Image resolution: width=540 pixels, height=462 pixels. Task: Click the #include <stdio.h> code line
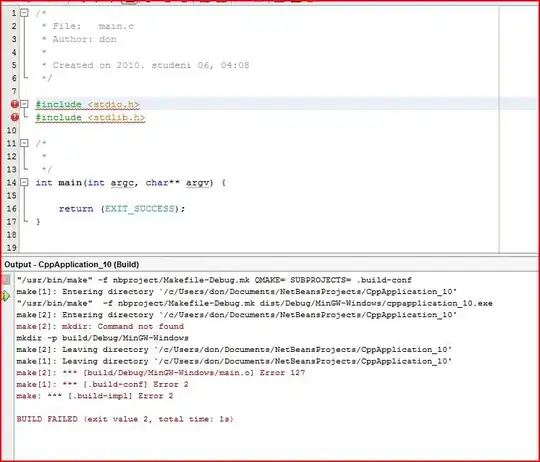[x=87, y=104]
